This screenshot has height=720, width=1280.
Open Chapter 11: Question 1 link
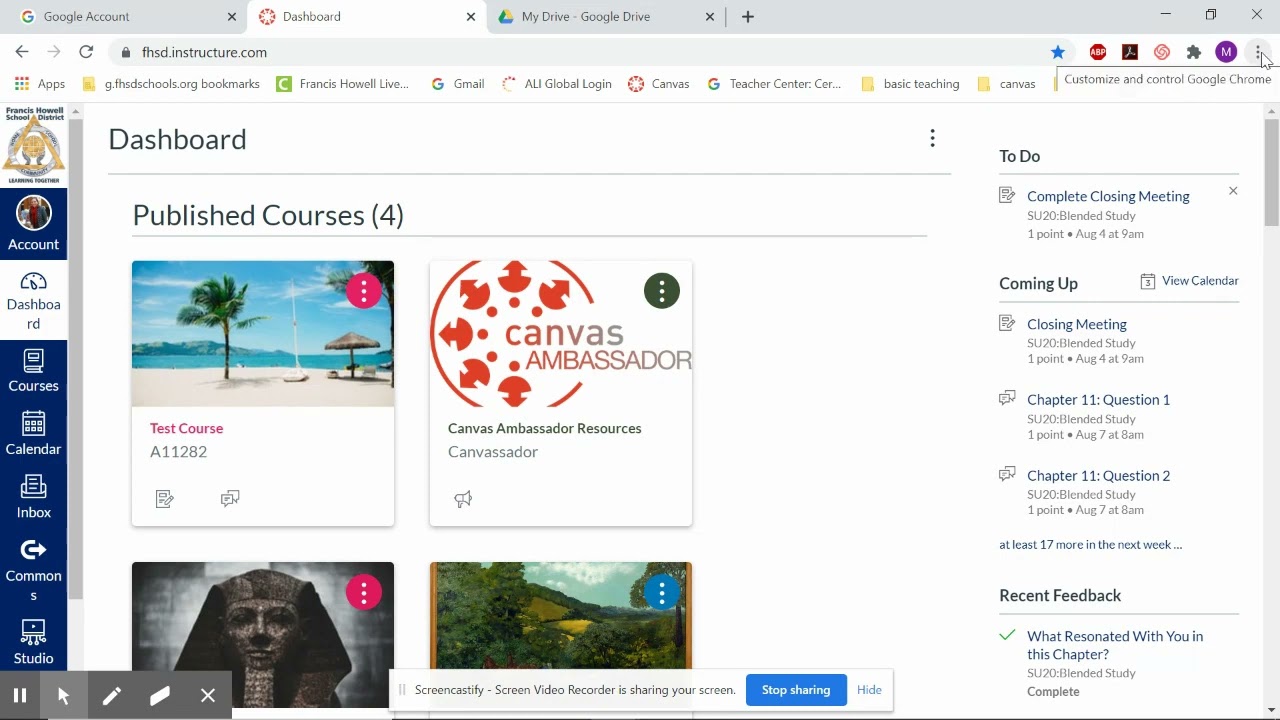pyautogui.click(x=1098, y=399)
